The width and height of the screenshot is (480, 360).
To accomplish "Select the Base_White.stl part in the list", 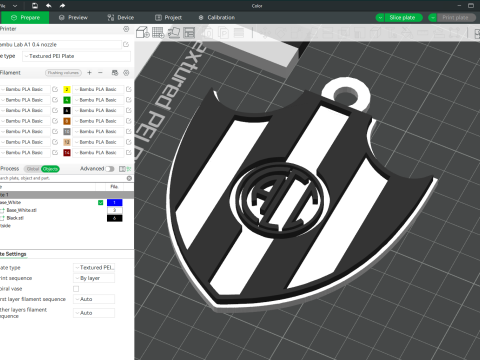I will 22,210.
